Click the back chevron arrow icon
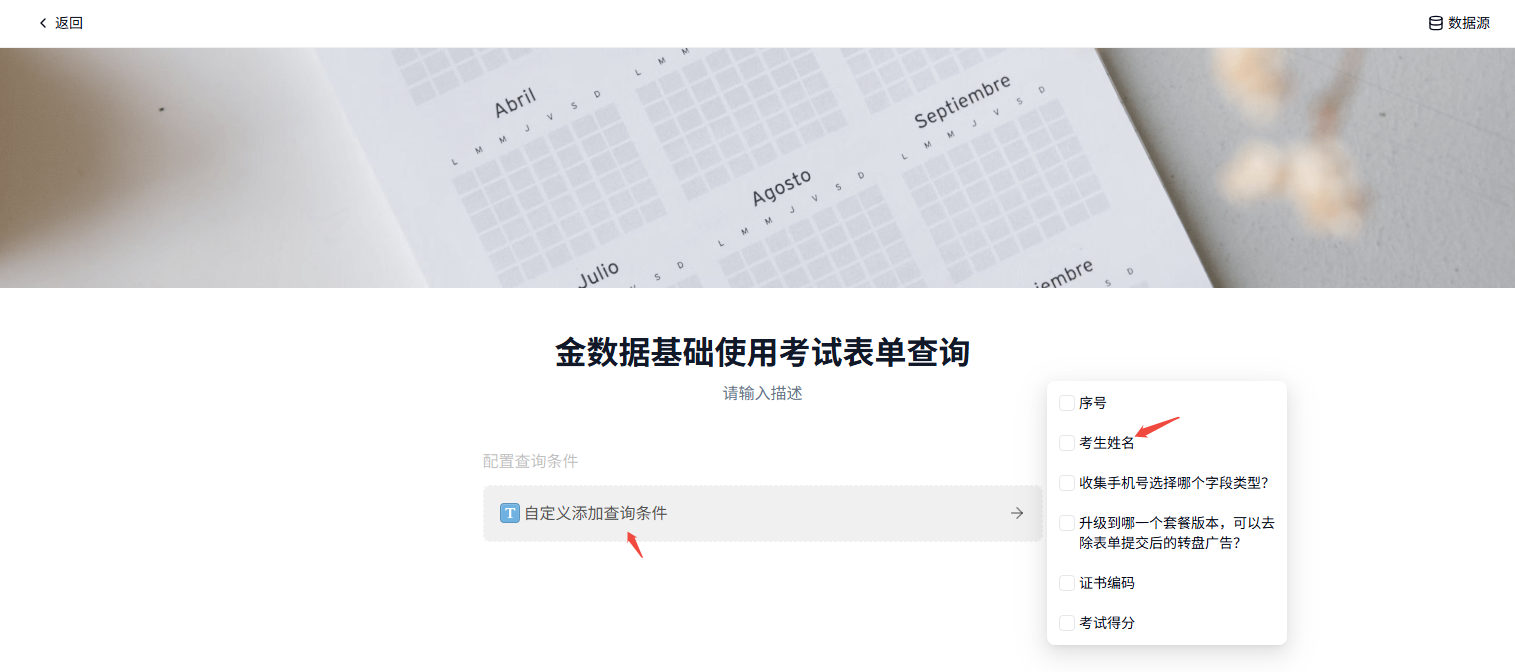Screen dimensions: 1515x672 pyautogui.click(x=43, y=23)
